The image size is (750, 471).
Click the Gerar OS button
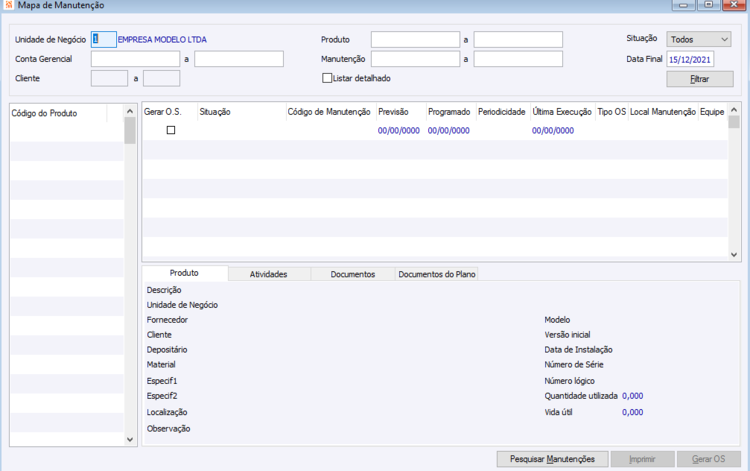coord(708,459)
